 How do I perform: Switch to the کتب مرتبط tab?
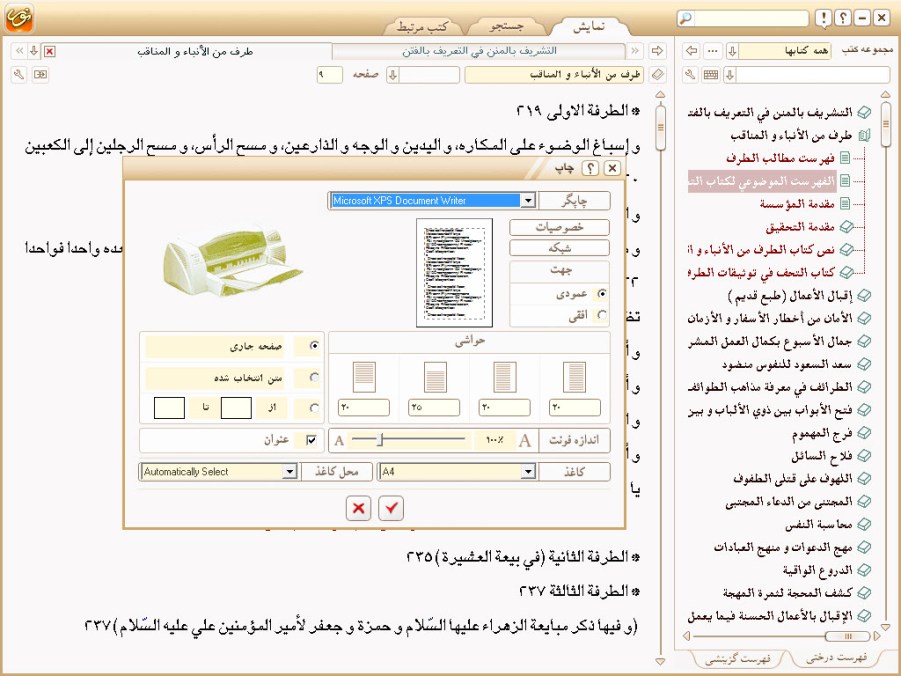tap(422, 26)
